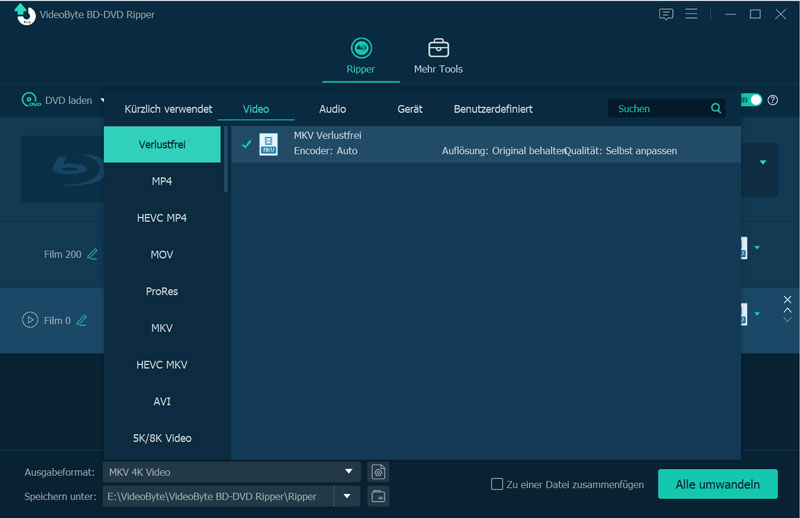Viewport: 800px width, 518px height.
Task: Open the hamburger menu in title bar
Action: tap(691, 14)
